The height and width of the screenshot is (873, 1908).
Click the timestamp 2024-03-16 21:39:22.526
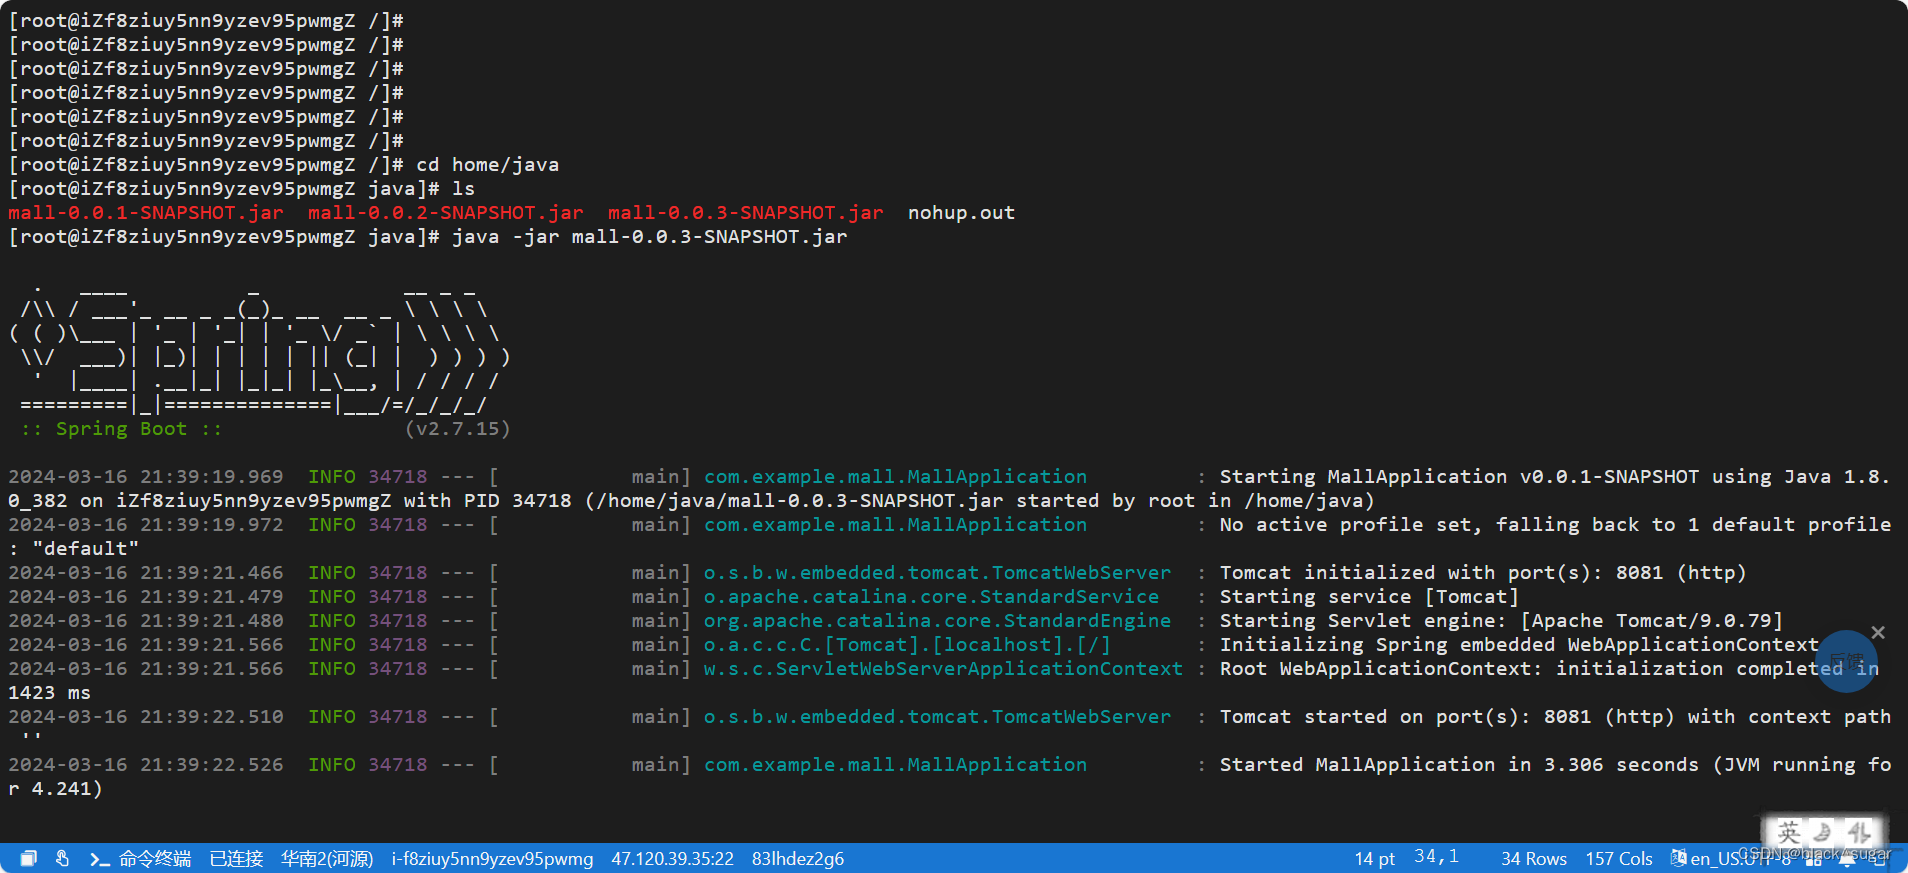pyautogui.click(x=146, y=765)
